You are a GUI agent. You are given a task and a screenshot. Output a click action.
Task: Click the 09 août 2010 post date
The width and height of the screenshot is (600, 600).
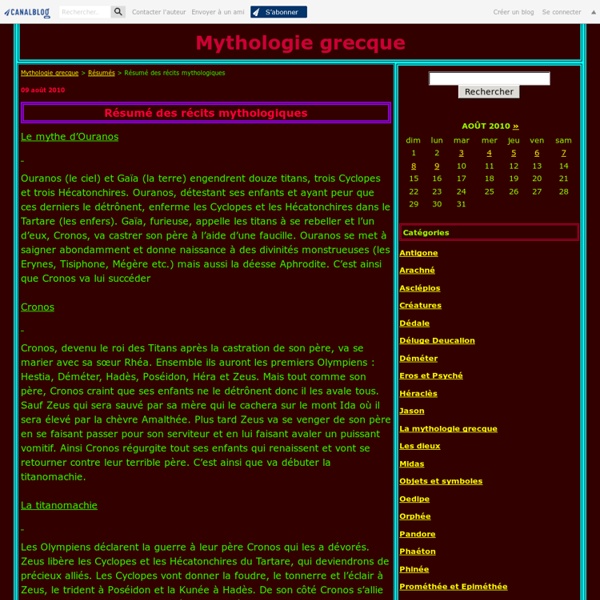[x=43, y=90]
